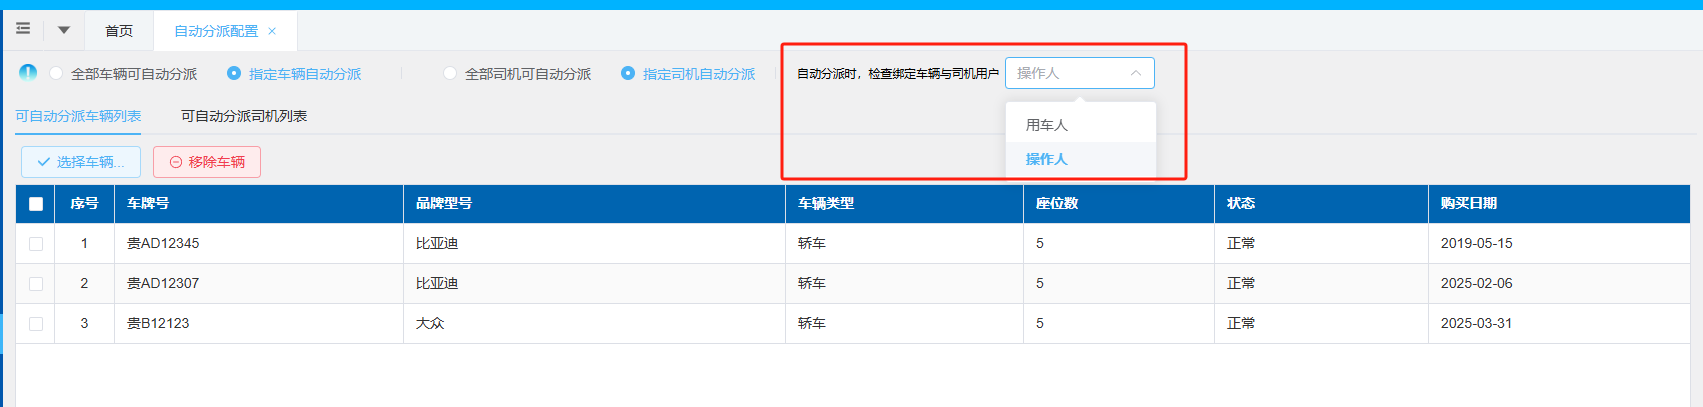The image size is (1703, 407).
Task: Open the tab list dropdown arrow
Action: [64, 30]
